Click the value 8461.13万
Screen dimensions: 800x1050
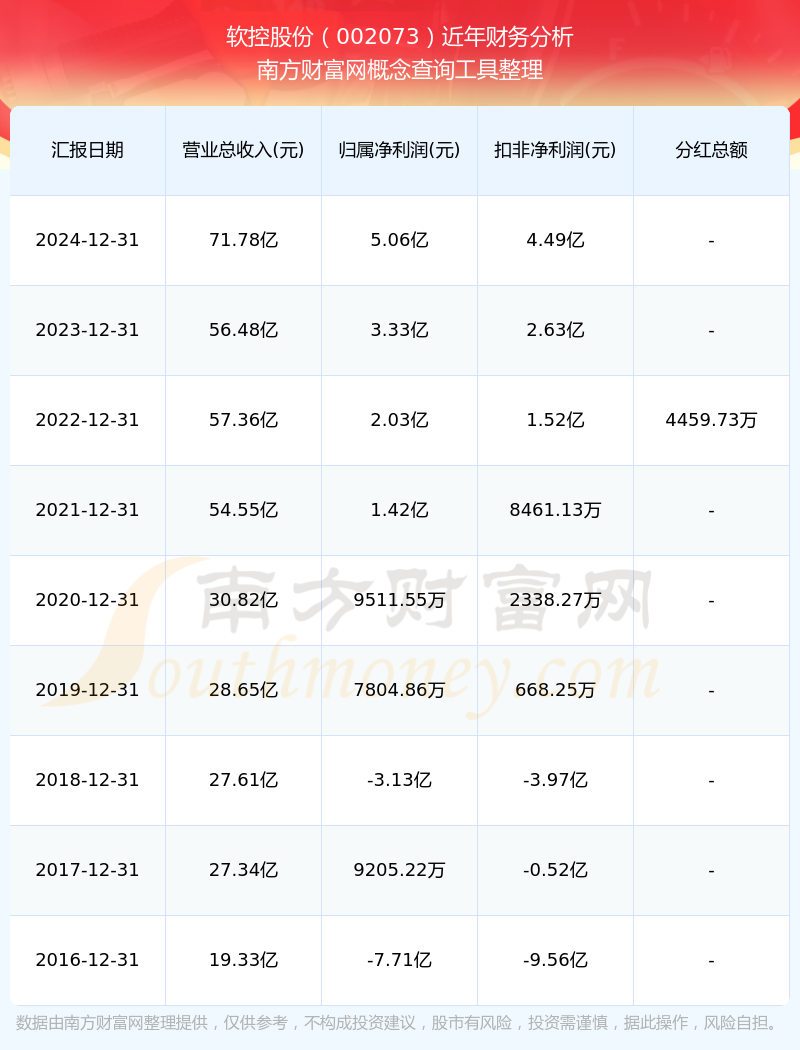tap(556, 510)
